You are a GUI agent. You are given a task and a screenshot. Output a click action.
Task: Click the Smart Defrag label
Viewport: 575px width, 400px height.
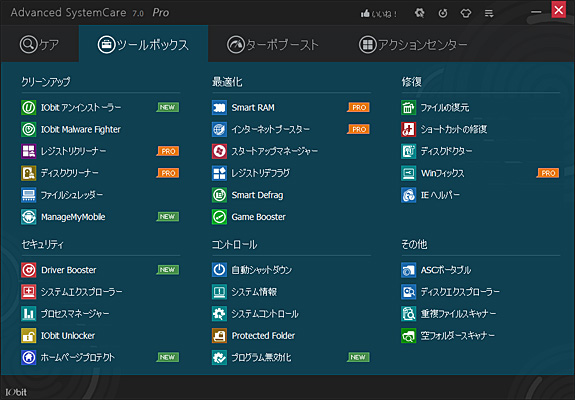coord(257,195)
